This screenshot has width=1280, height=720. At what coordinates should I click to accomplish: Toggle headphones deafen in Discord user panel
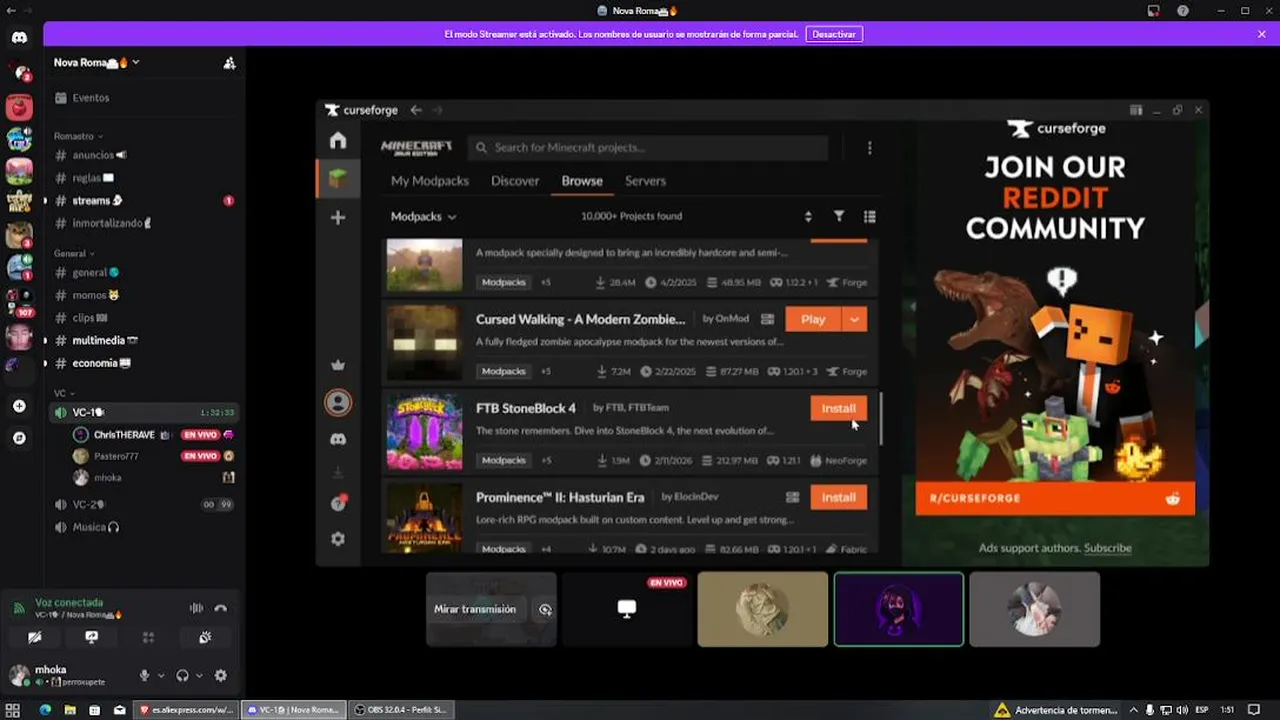pyautogui.click(x=183, y=675)
